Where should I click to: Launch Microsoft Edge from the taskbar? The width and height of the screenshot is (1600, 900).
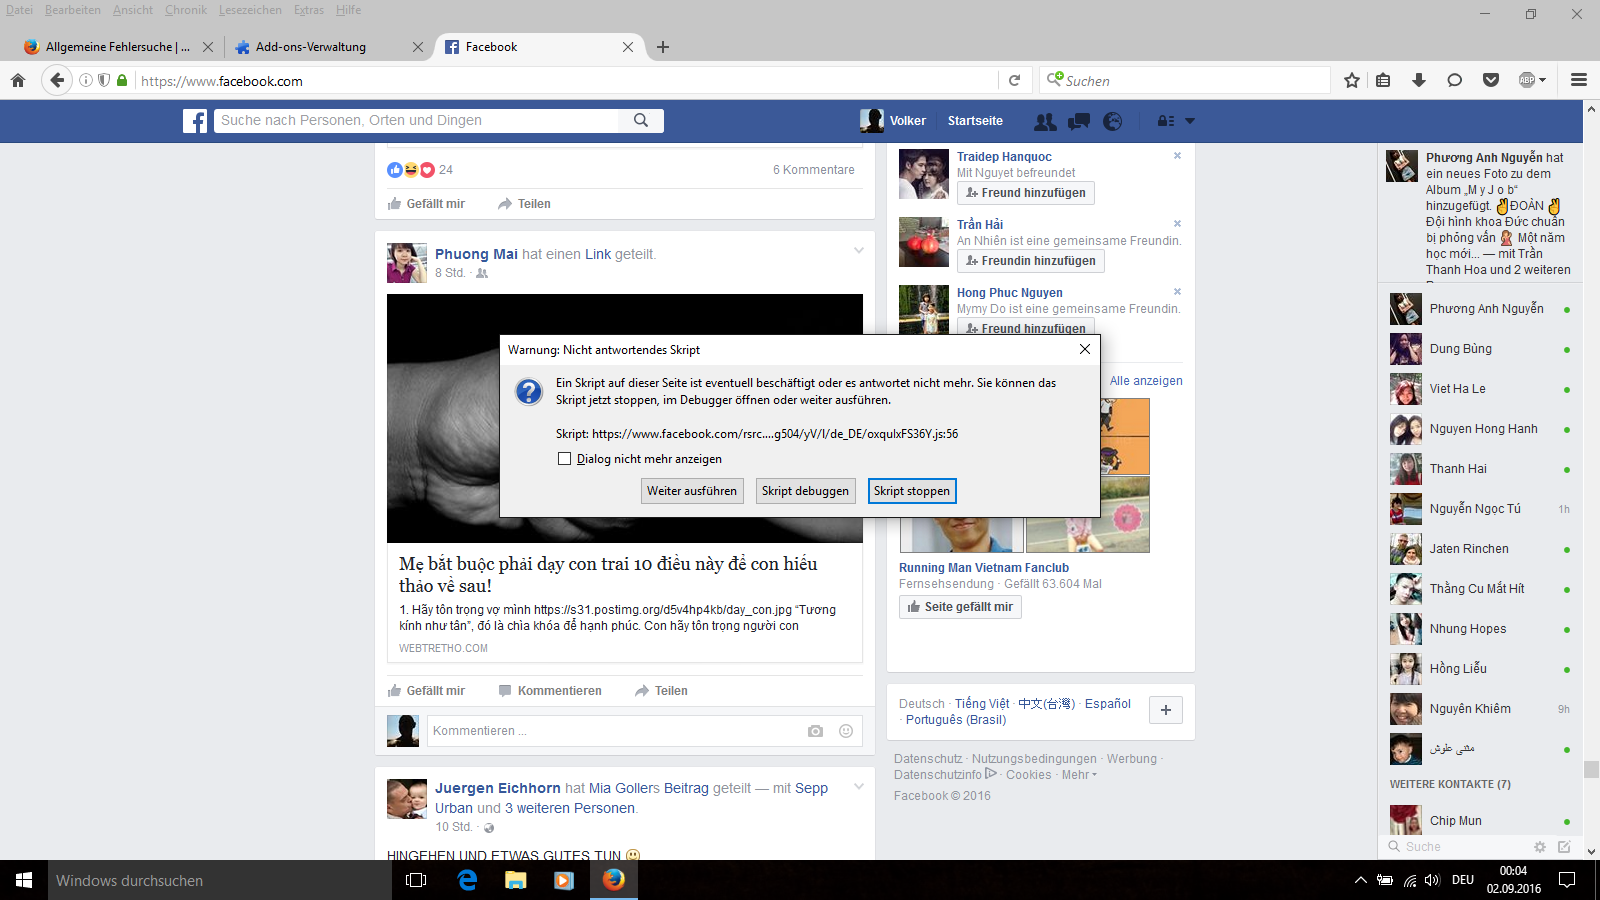click(467, 880)
